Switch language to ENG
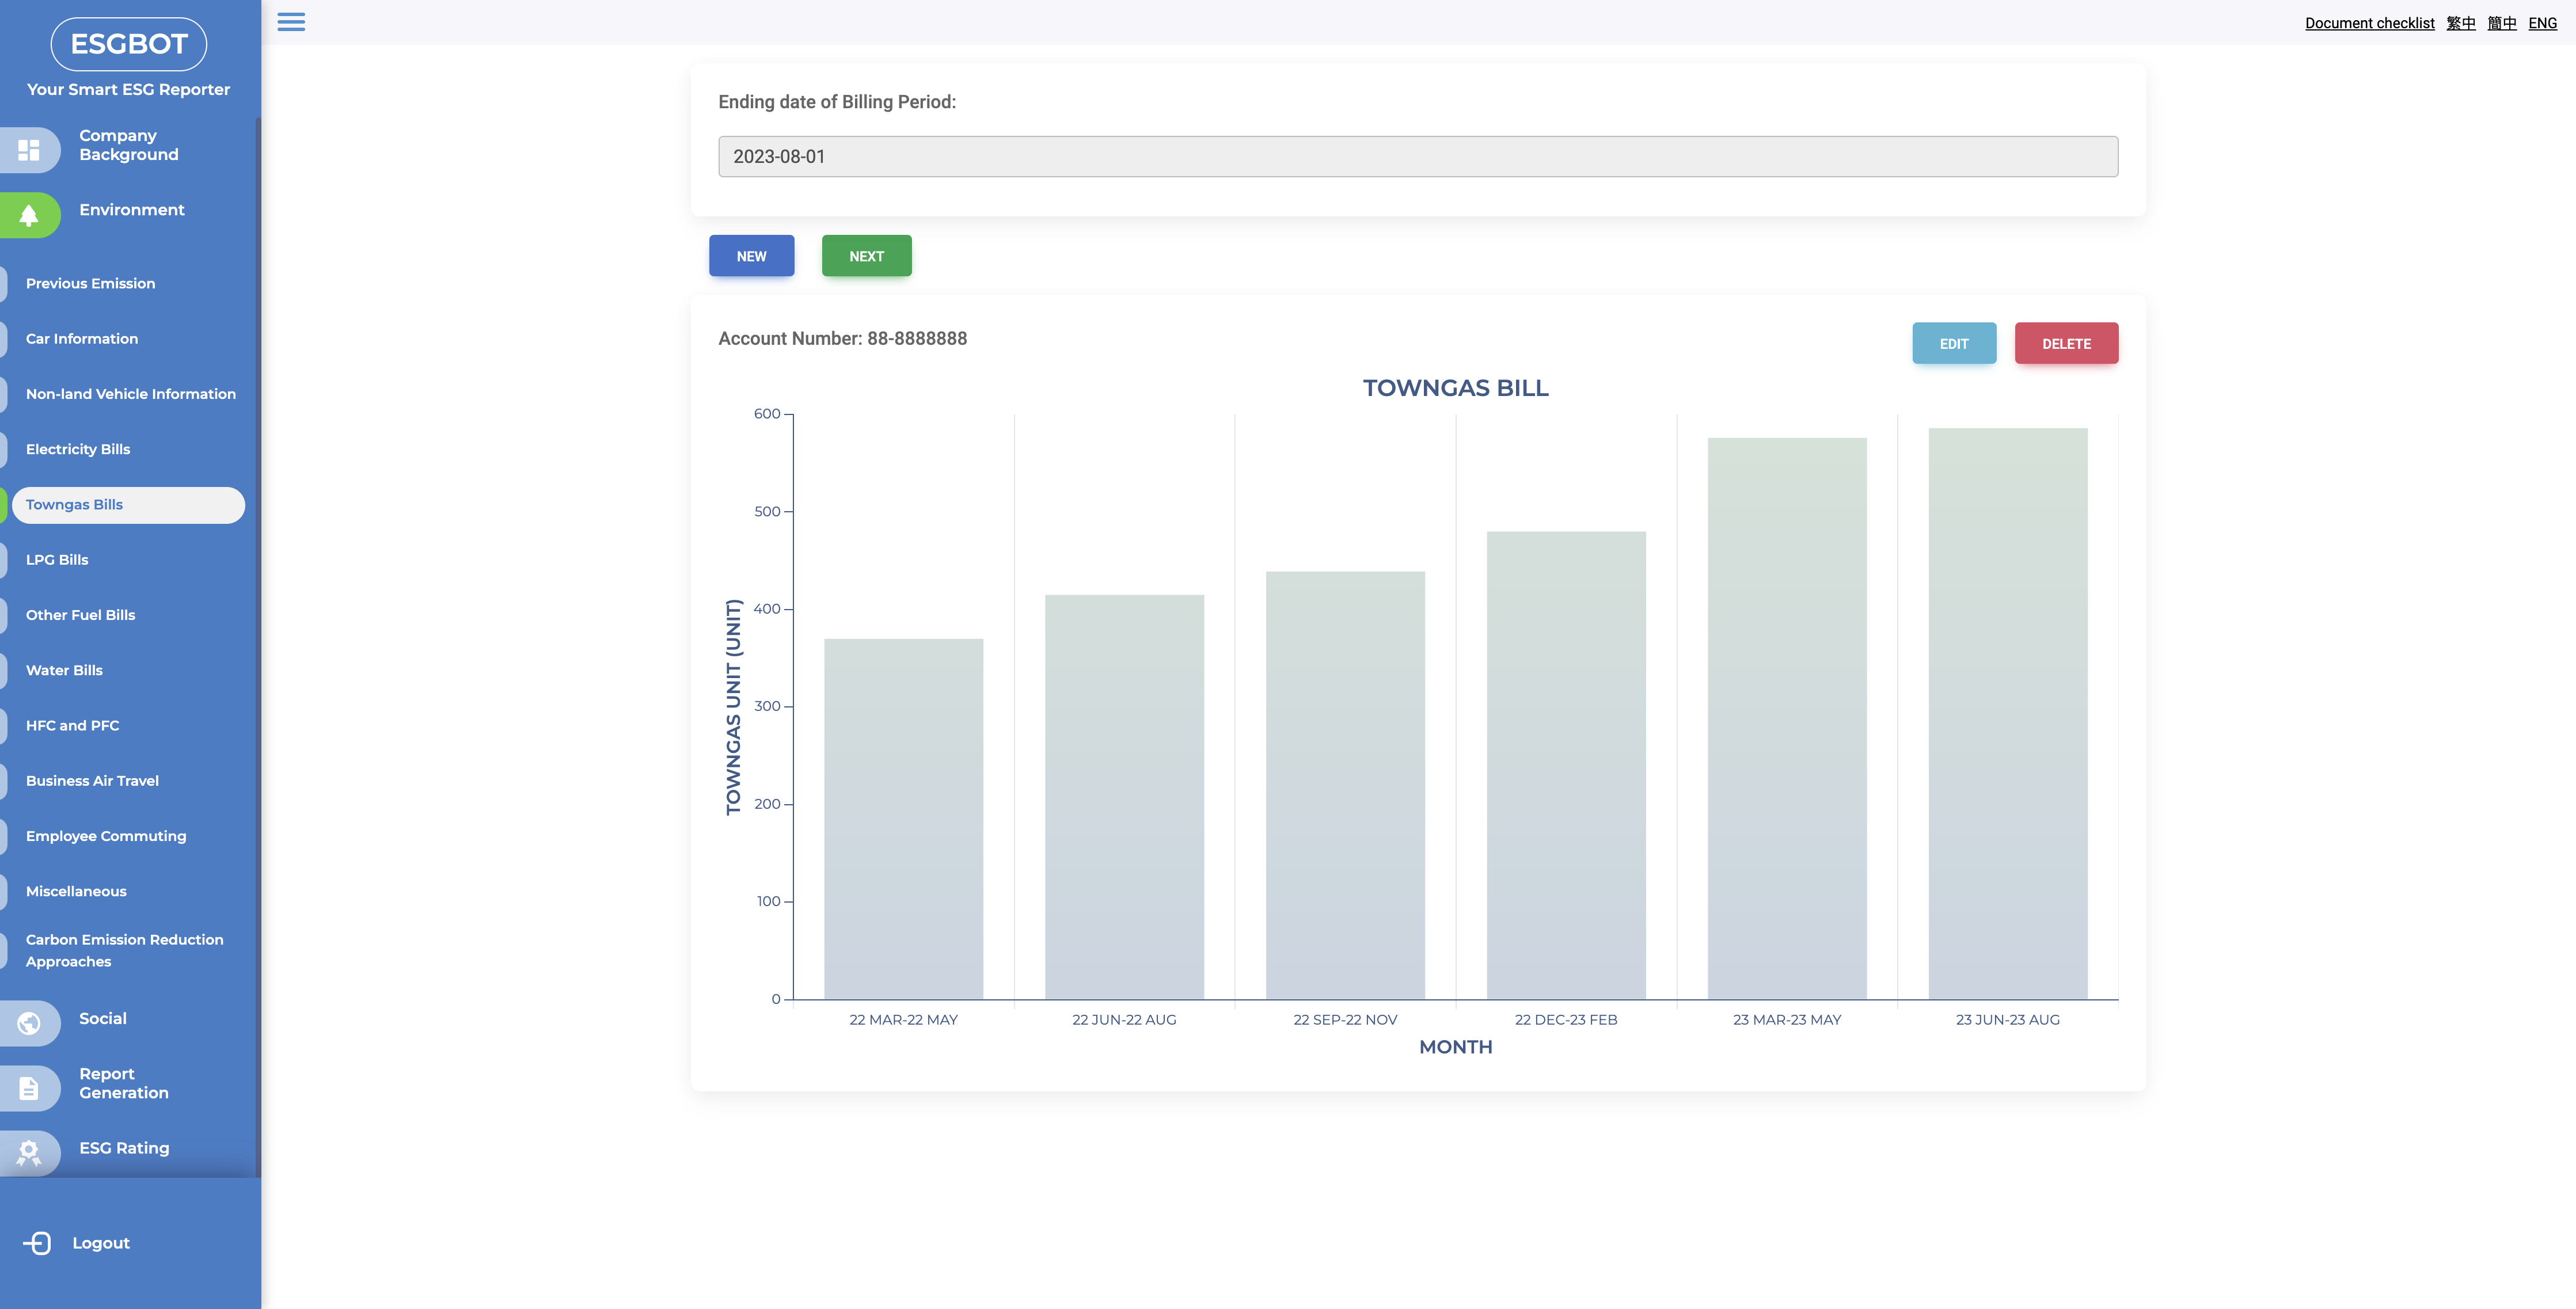Viewport: 2576px width, 1309px height. coord(2542,23)
